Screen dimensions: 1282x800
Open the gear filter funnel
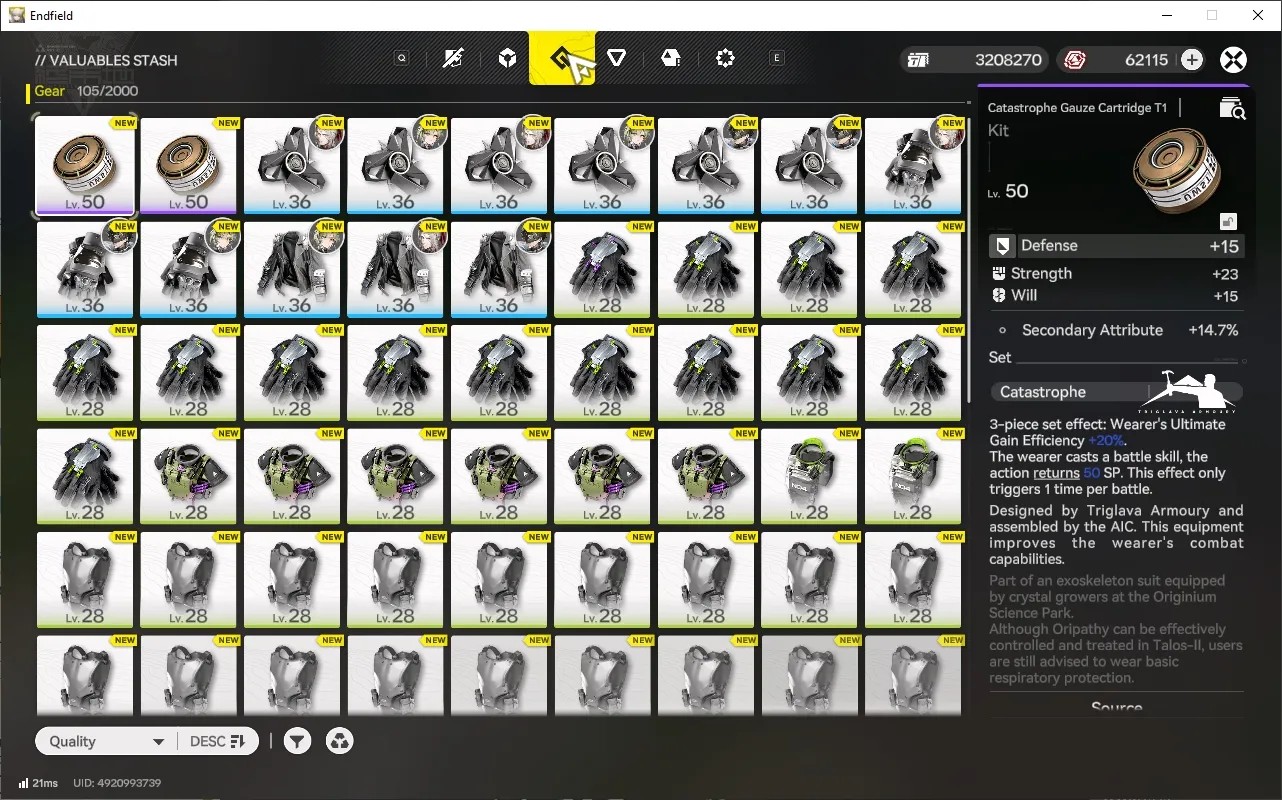297,741
